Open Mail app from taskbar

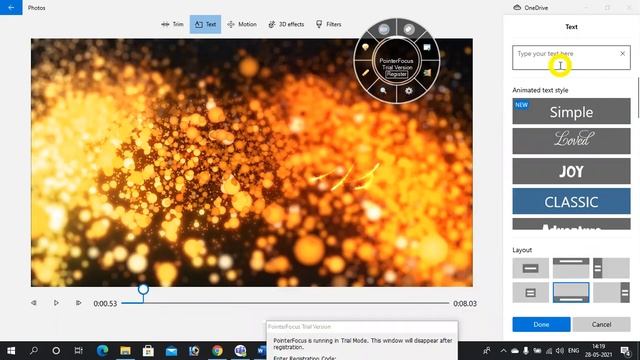(x=171, y=351)
